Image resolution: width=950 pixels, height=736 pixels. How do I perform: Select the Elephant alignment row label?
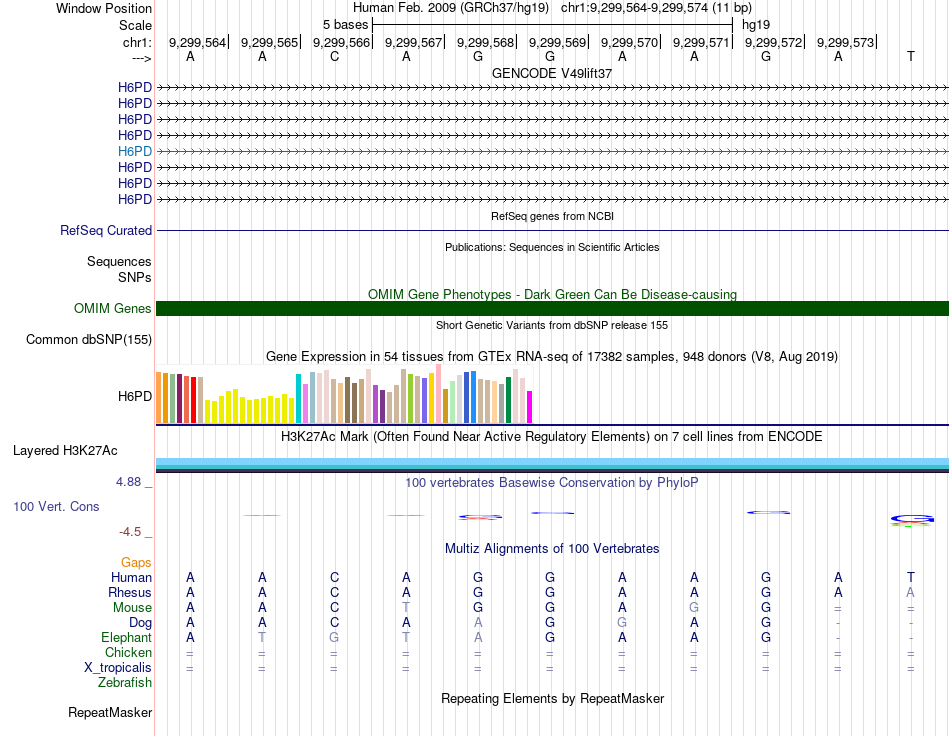pos(127,638)
